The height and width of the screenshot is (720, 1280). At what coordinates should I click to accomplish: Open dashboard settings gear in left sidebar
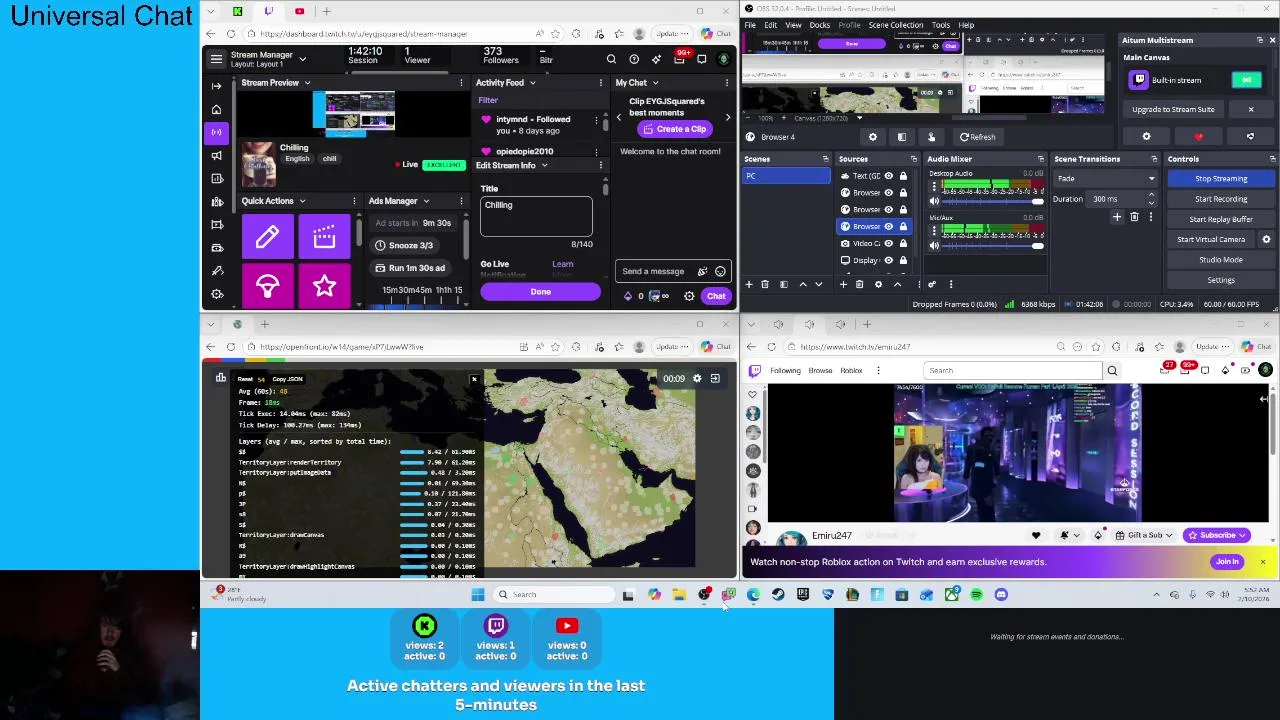[216, 294]
